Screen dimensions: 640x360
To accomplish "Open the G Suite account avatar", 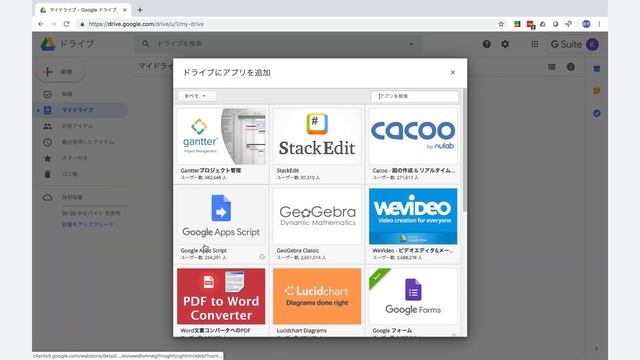I will pos(593,44).
